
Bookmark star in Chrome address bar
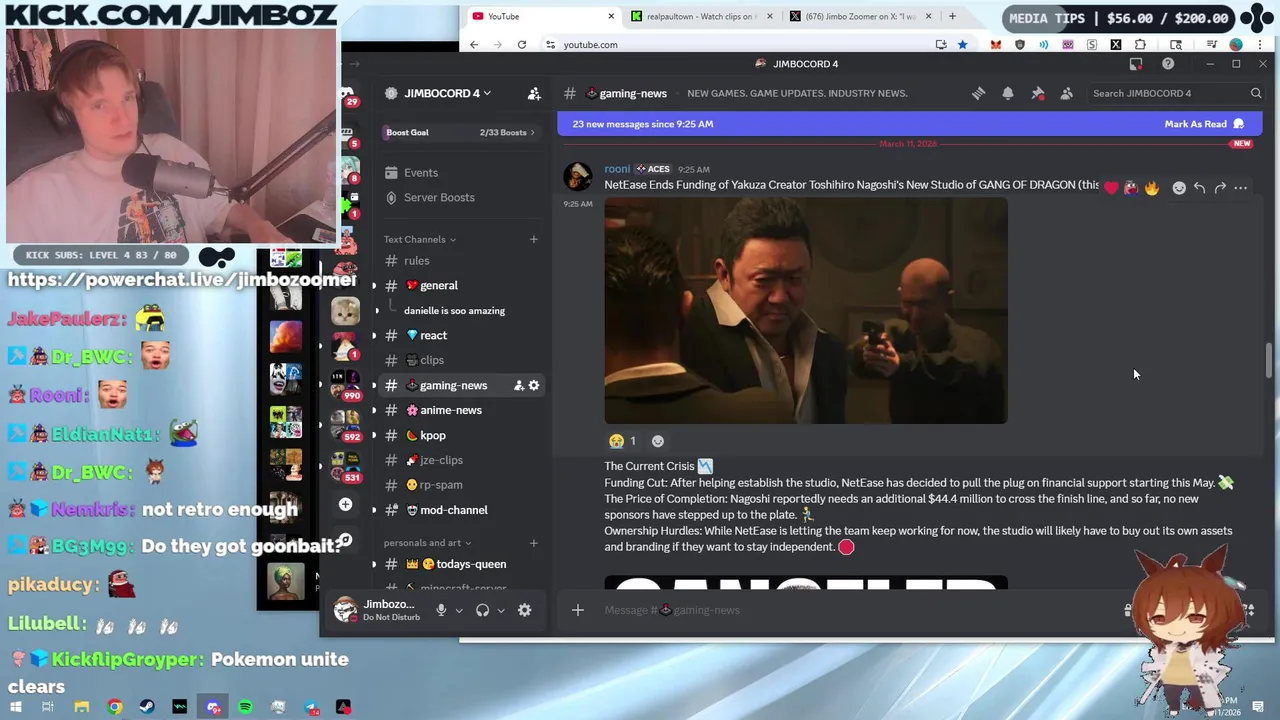(962, 44)
